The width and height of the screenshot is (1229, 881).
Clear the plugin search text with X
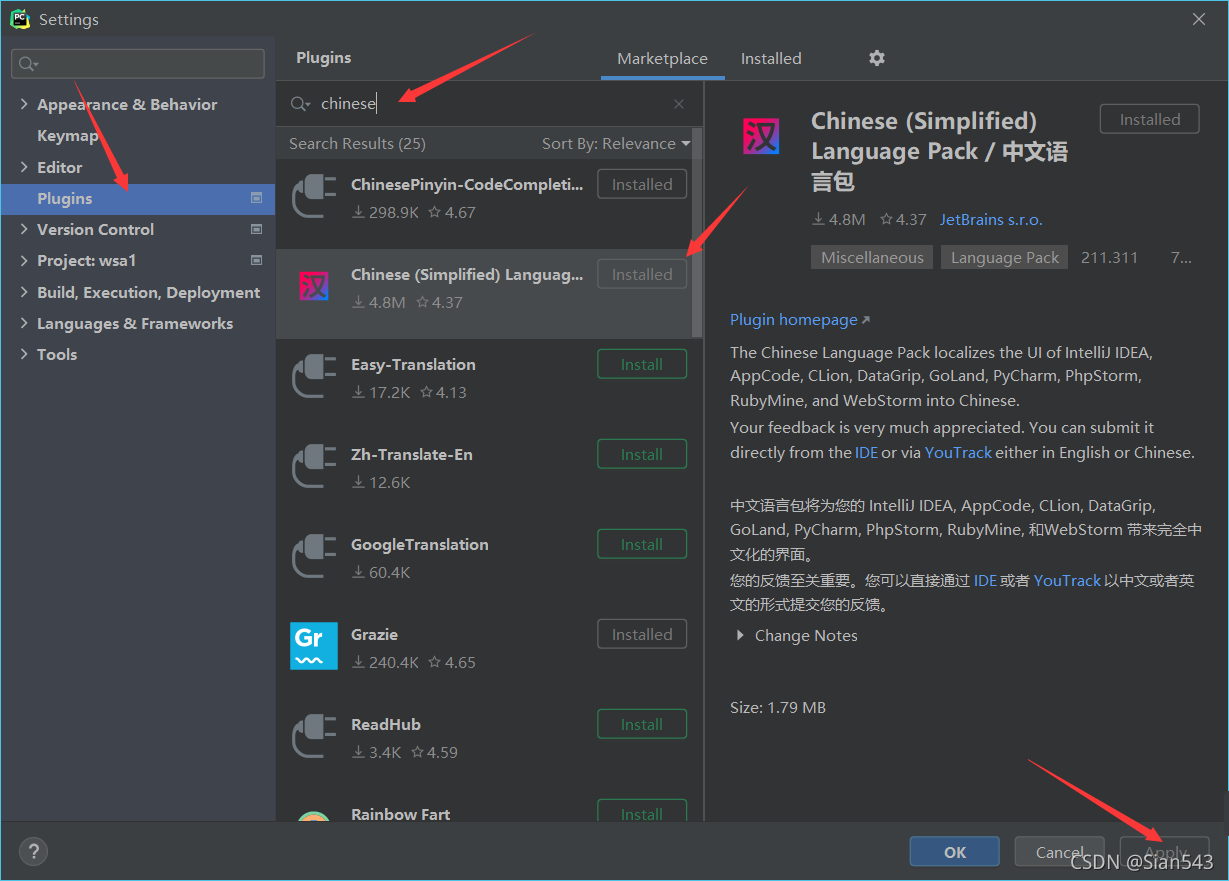(x=679, y=104)
